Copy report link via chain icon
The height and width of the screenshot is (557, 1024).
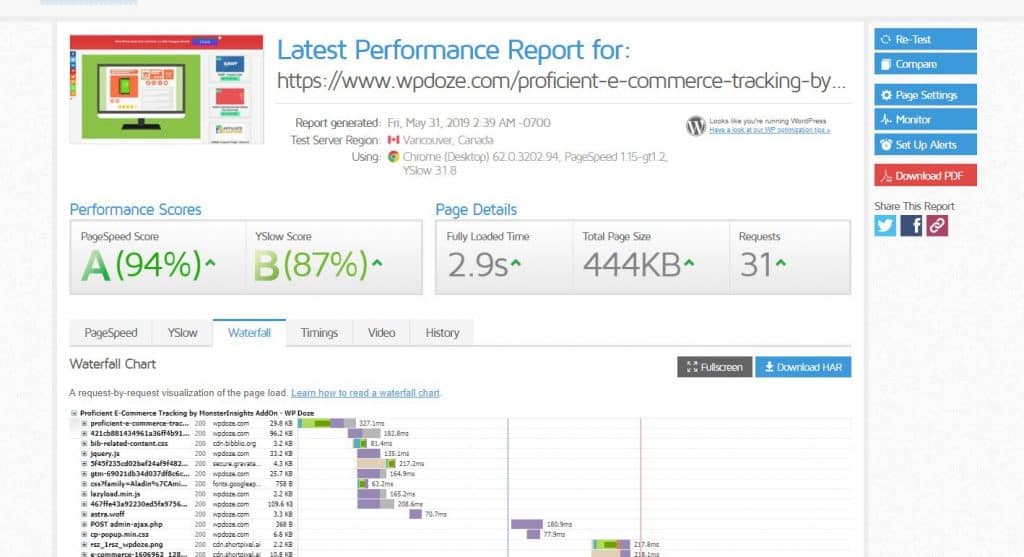[937, 226]
